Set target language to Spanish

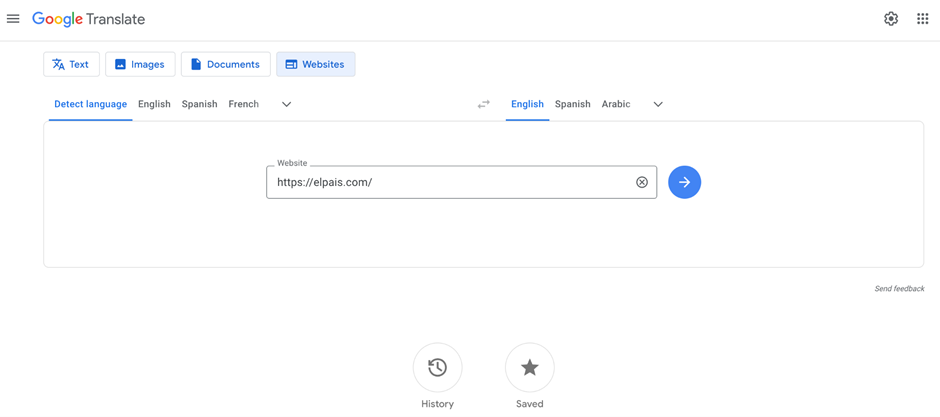(573, 104)
